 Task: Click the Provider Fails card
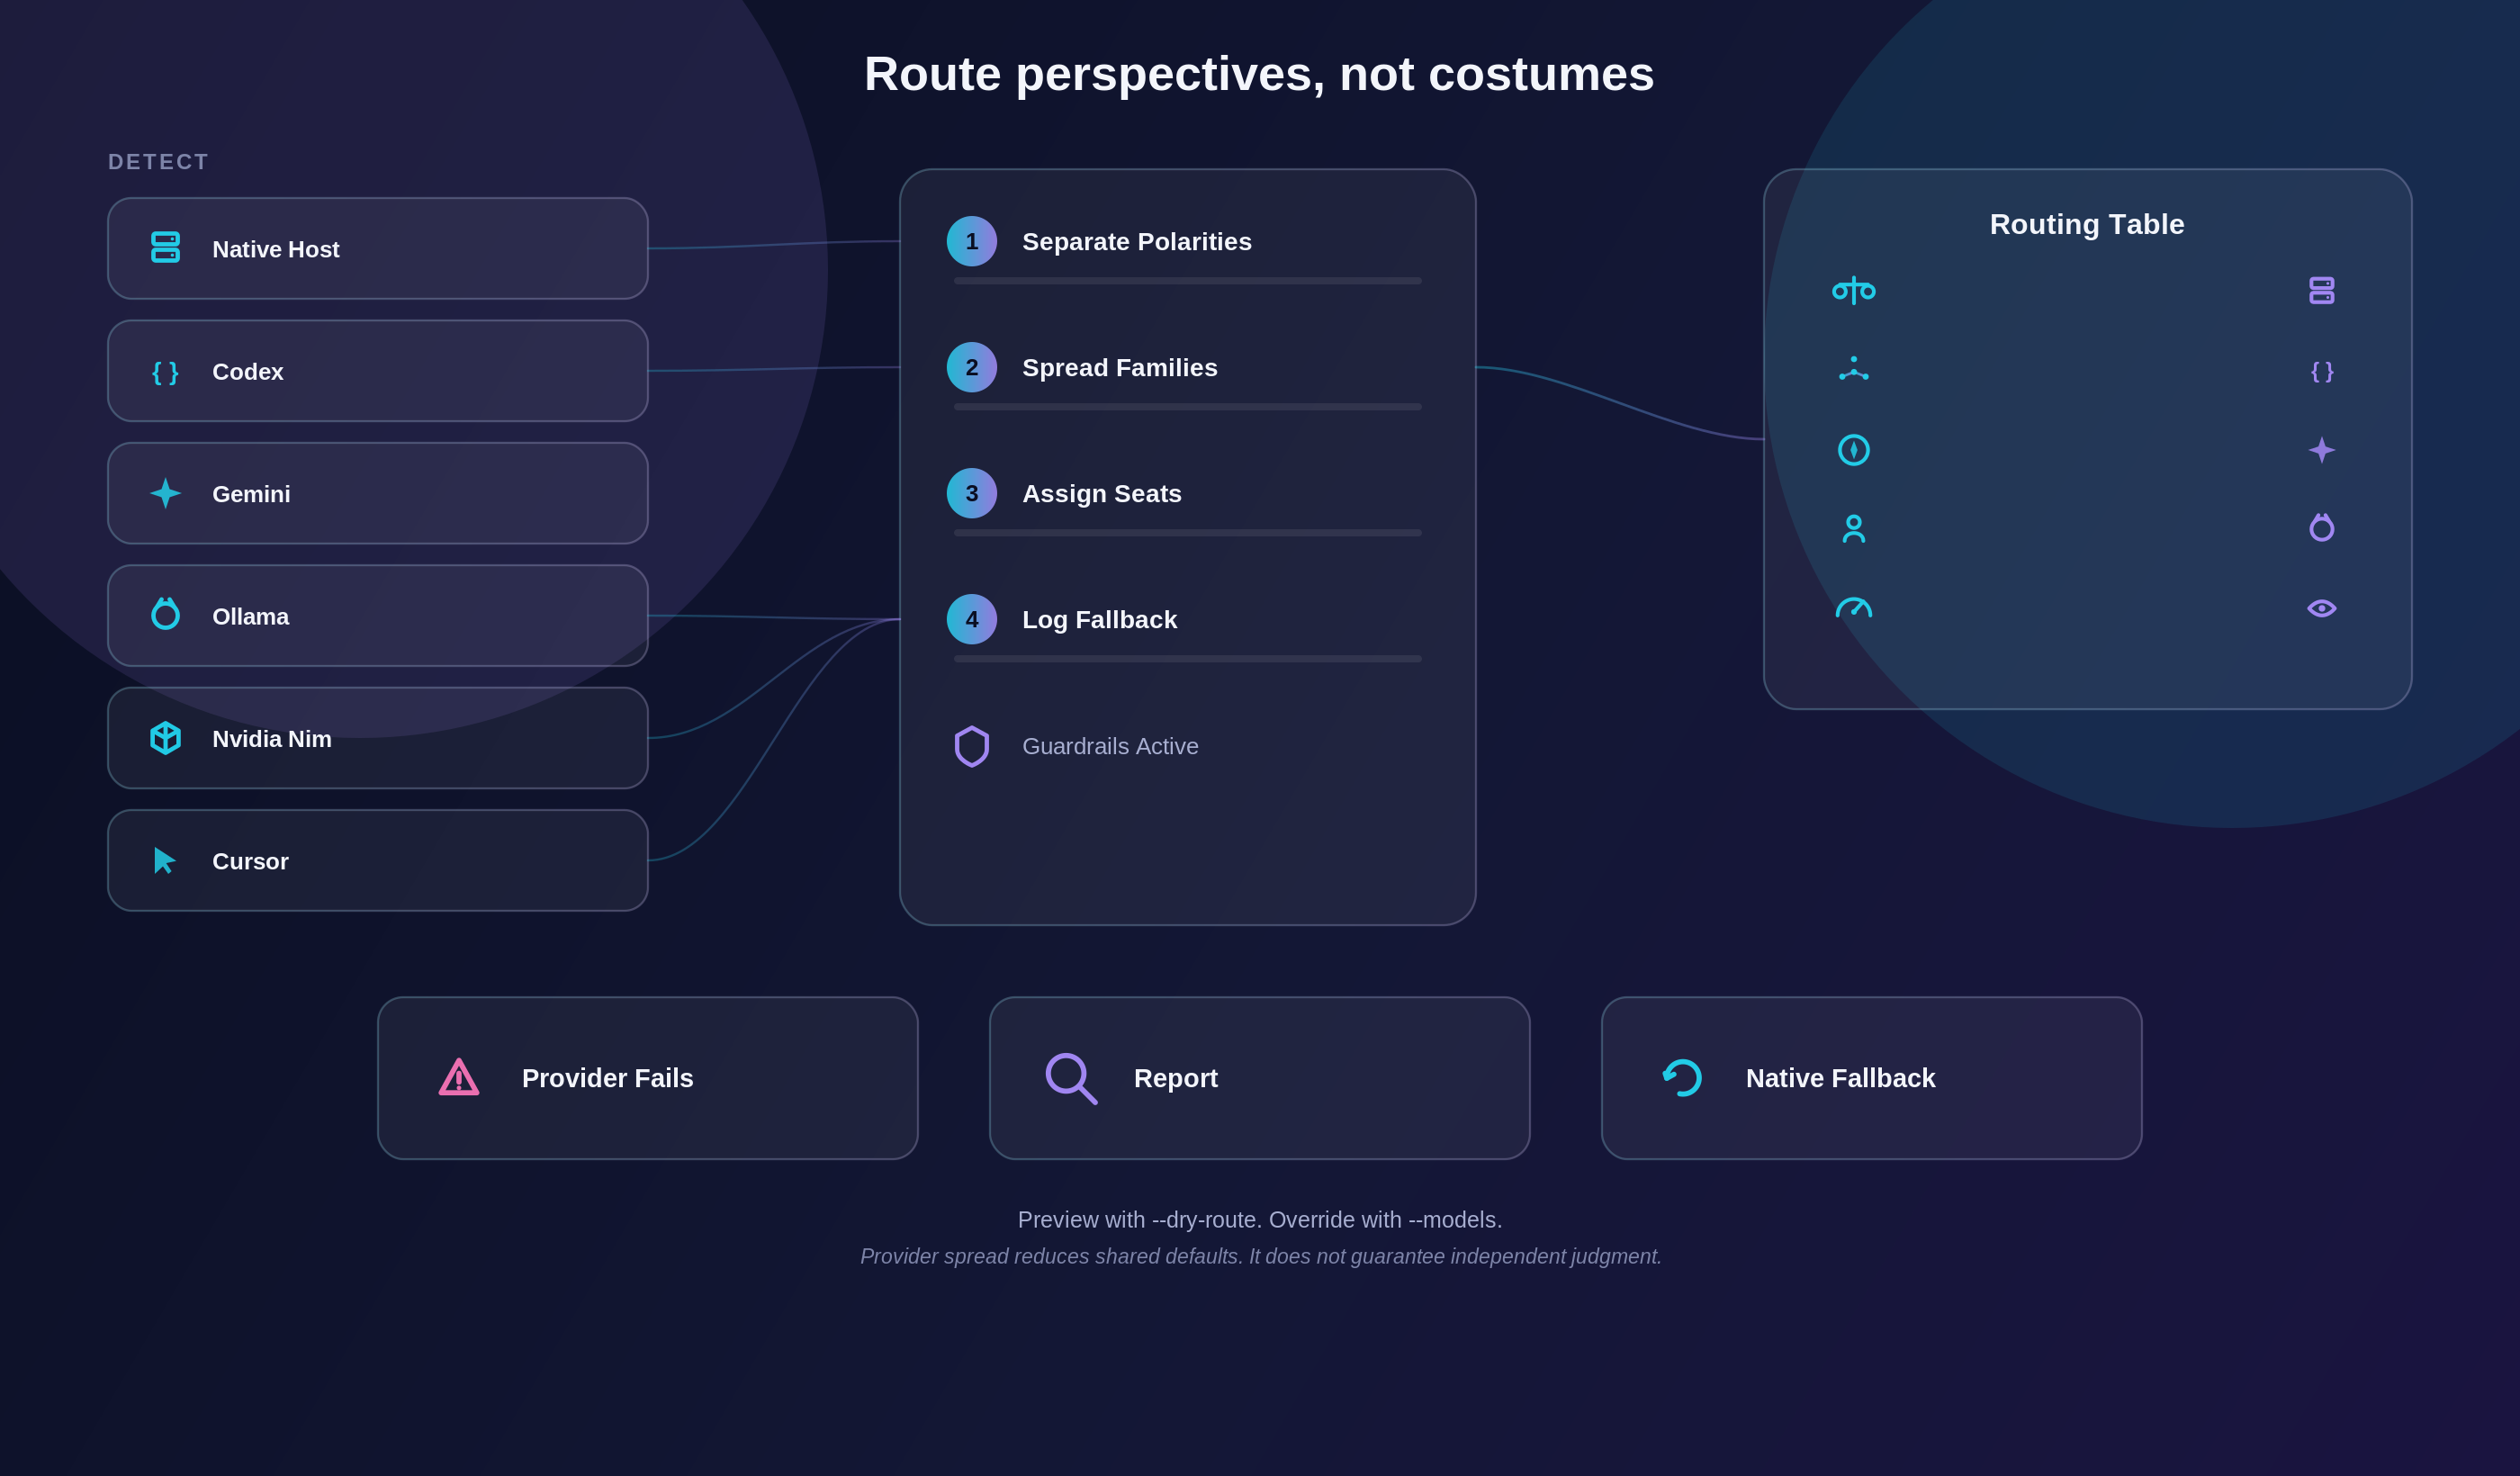(x=648, y=1078)
